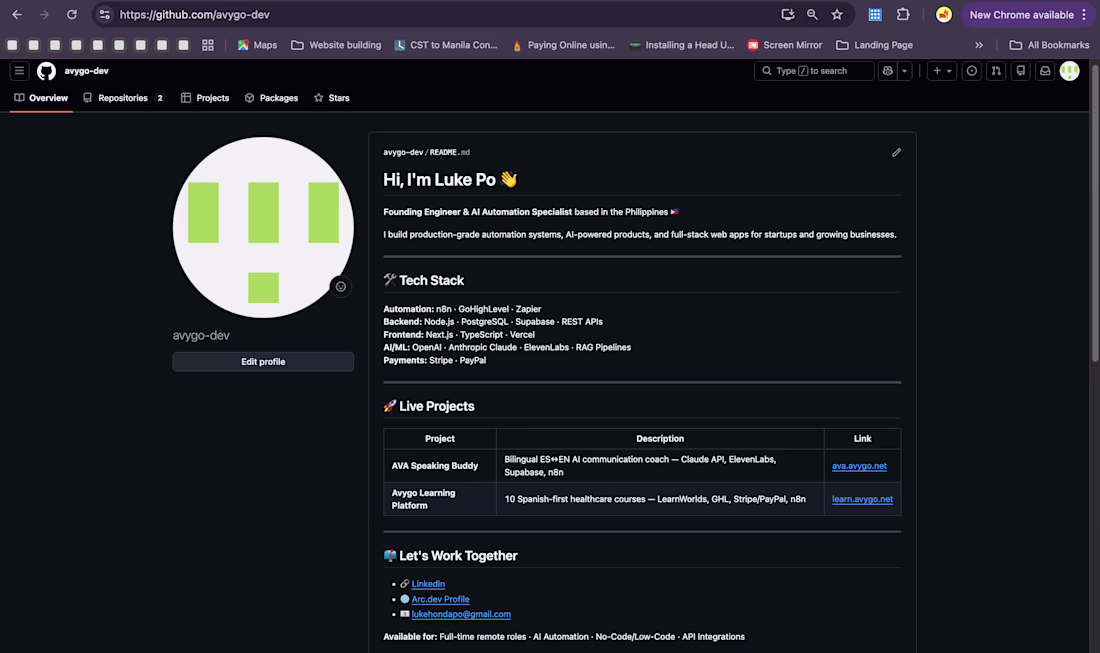Click the Avygo Learning Platform table cell

pyautogui.click(x=440, y=499)
